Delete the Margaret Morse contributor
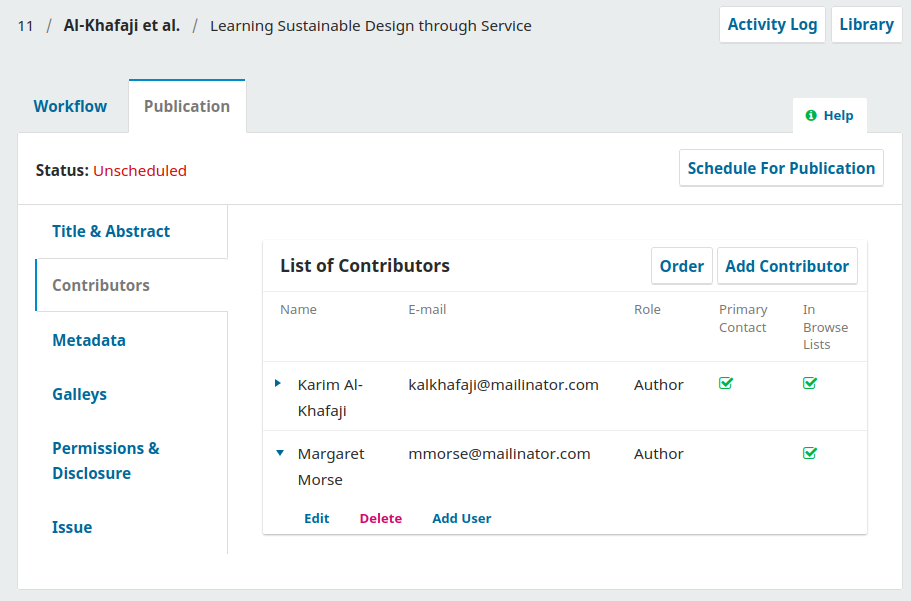Screen dimensions: 911x601 pos(381,518)
